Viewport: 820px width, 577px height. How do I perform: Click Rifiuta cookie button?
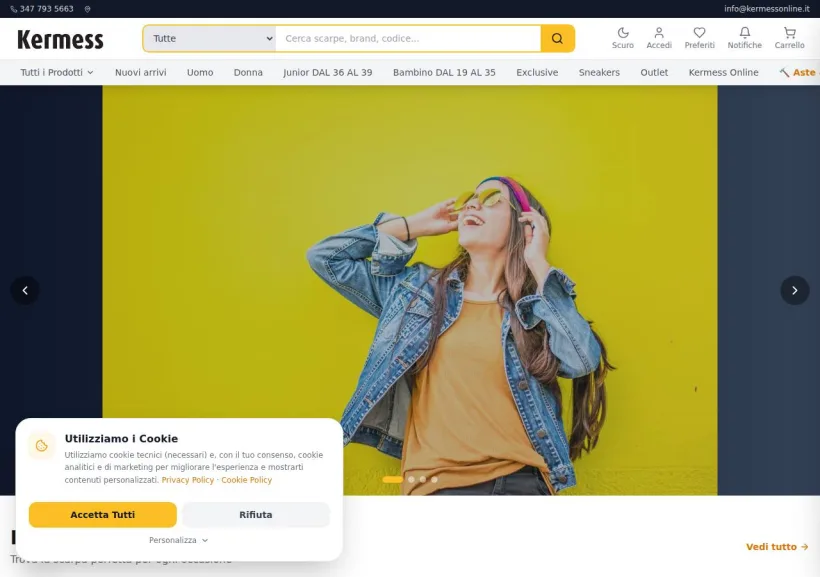click(256, 515)
